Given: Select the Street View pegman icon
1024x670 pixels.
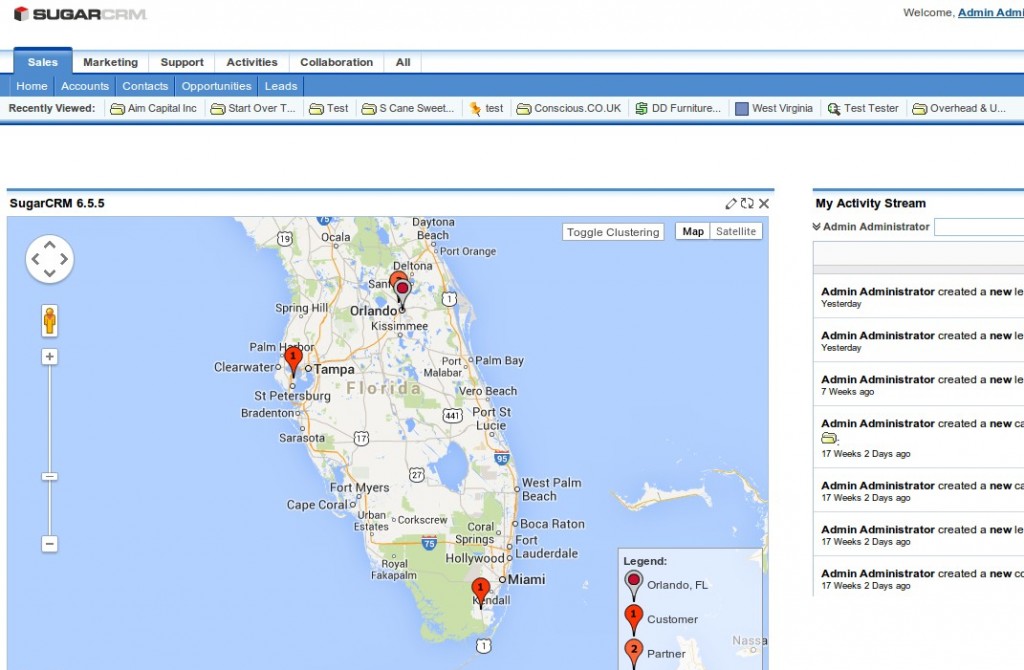Looking at the screenshot, I should (x=50, y=321).
